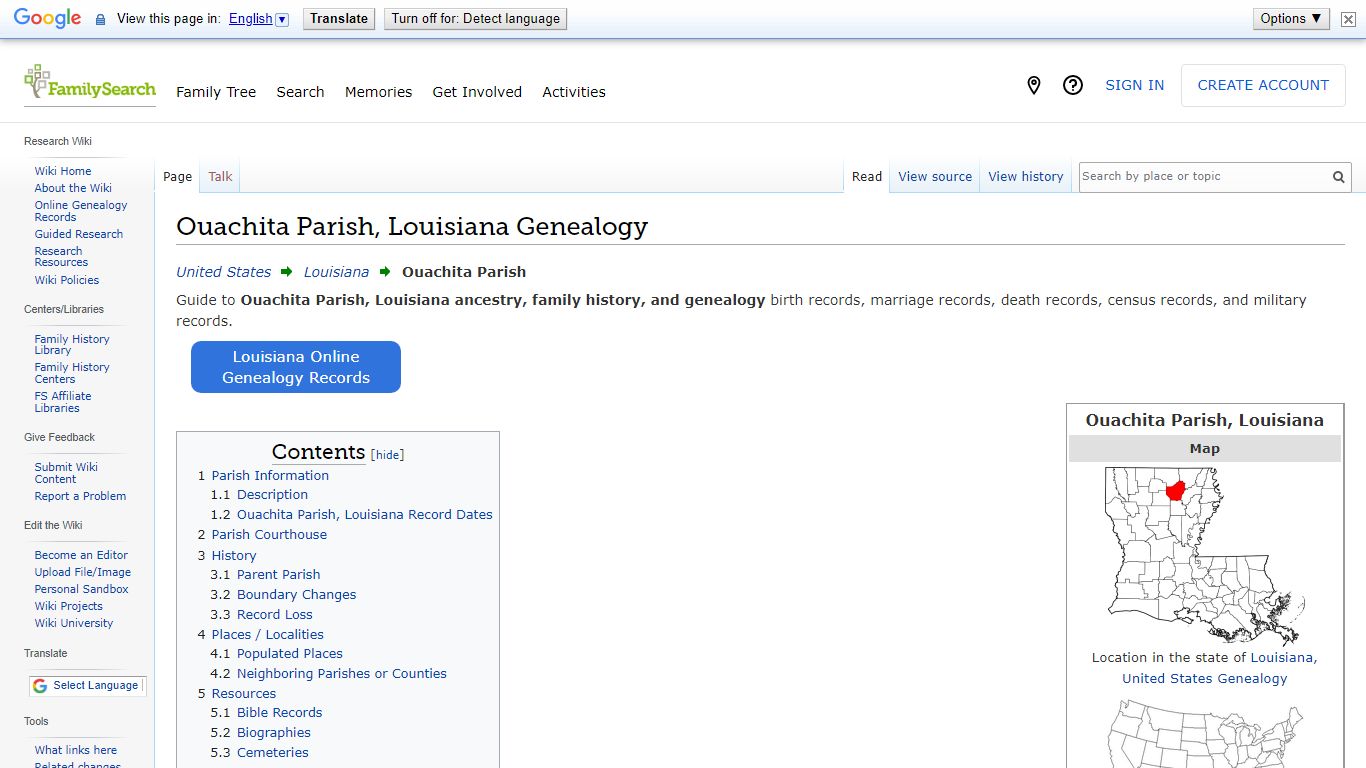The width and height of the screenshot is (1366, 768).
Task: Open the Select Language widget
Action: tap(87, 686)
